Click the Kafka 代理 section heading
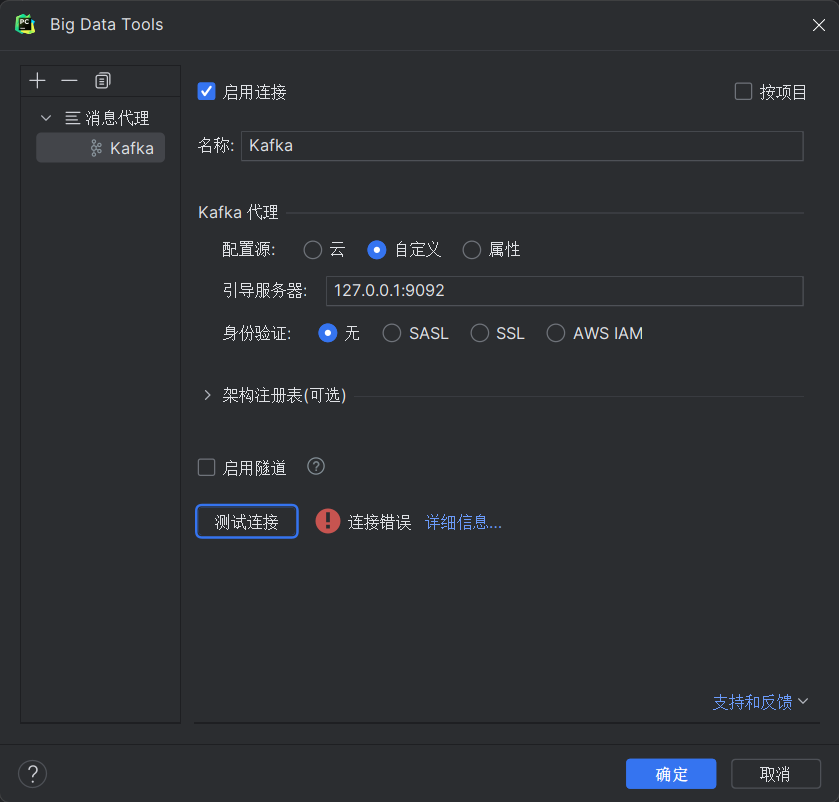The height and width of the screenshot is (802, 839). pos(238,212)
